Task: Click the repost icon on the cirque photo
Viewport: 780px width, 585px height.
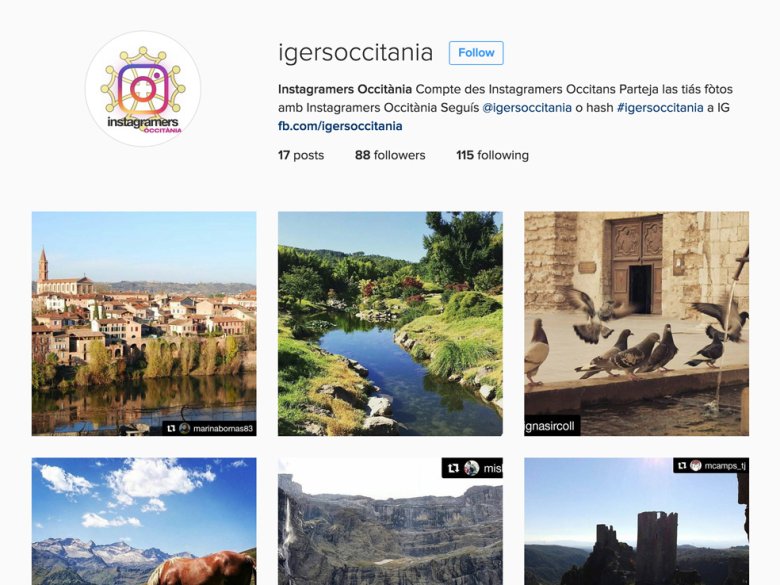Action: [453, 468]
